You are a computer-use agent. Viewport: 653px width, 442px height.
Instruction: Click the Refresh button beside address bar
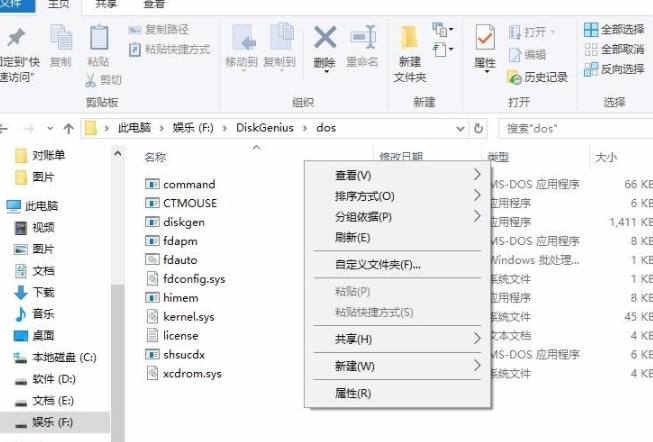coord(479,128)
